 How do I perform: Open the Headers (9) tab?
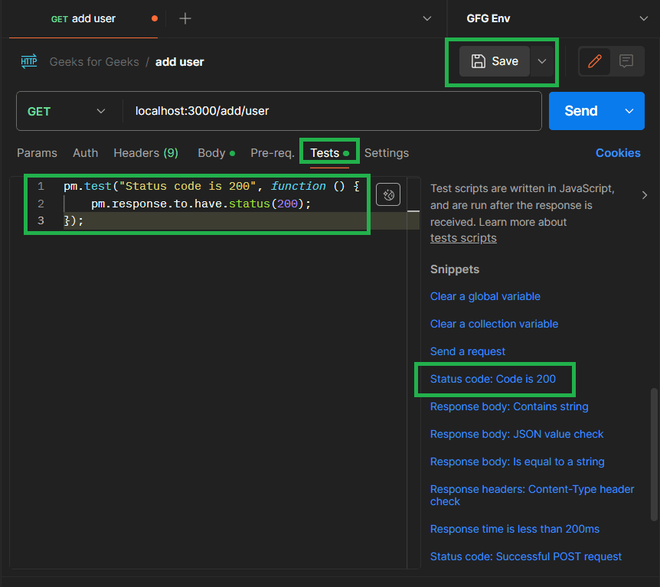click(x=146, y=153)
